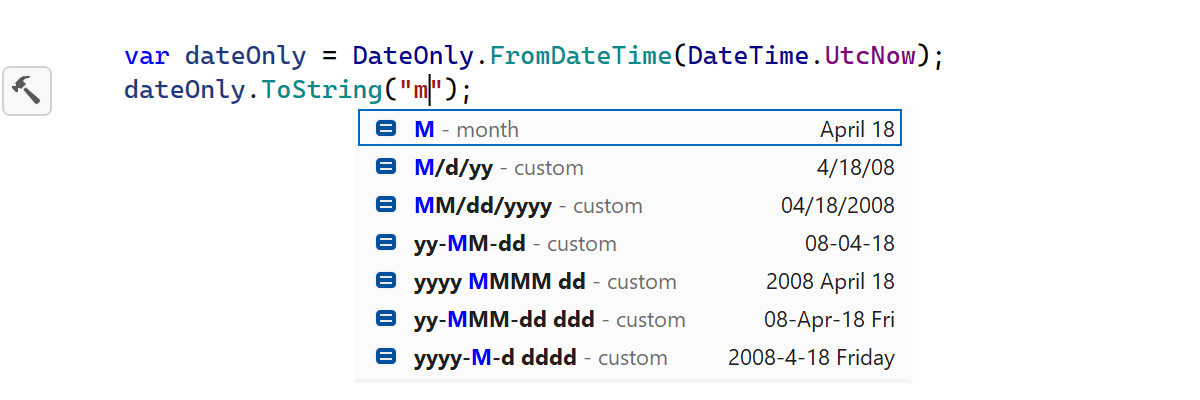Click the icon next to 'yy-MM-dd' suggestion

click(x=386, y=243)
